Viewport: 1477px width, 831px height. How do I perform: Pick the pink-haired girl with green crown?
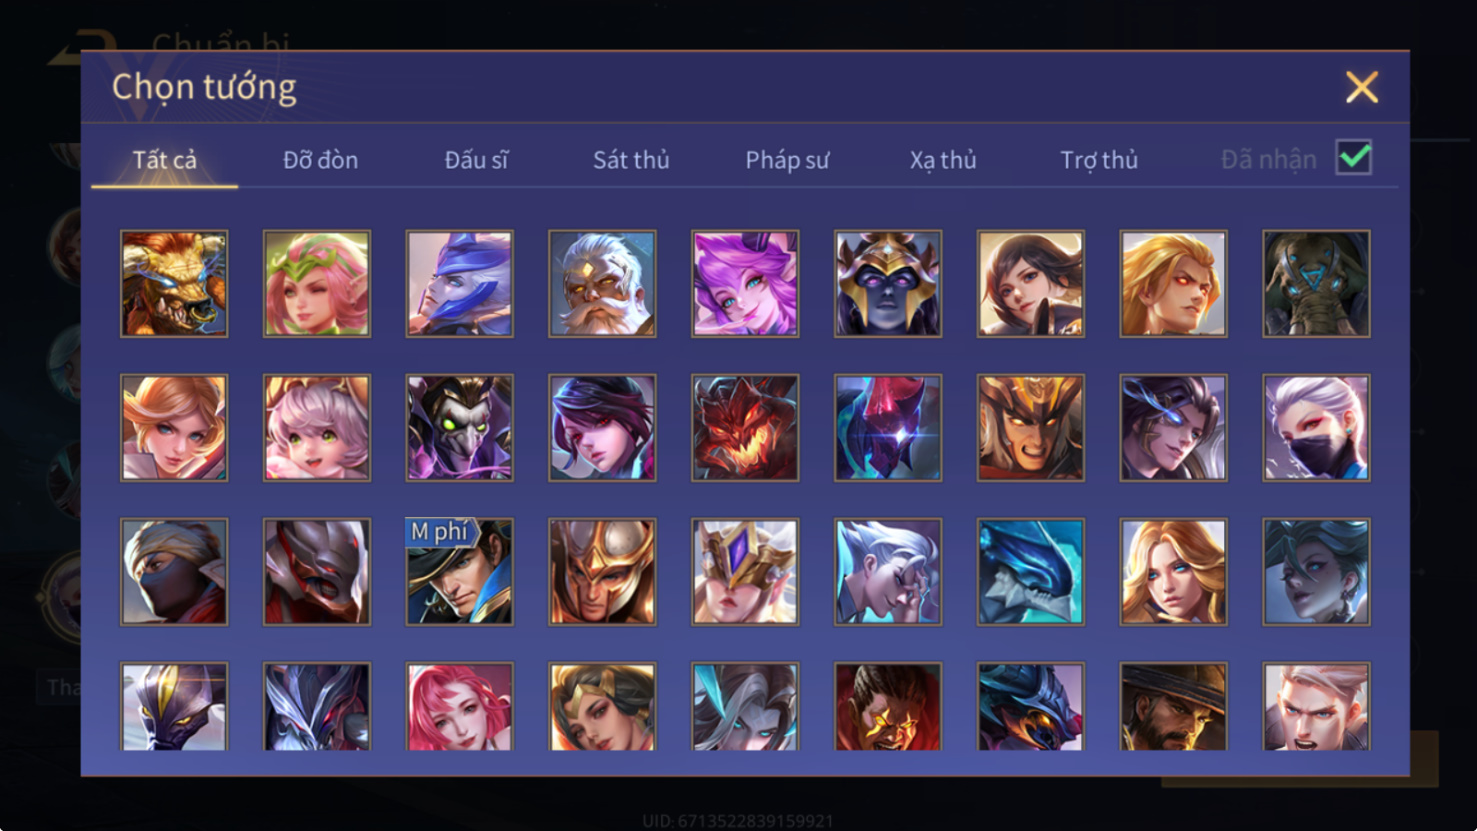317,284
